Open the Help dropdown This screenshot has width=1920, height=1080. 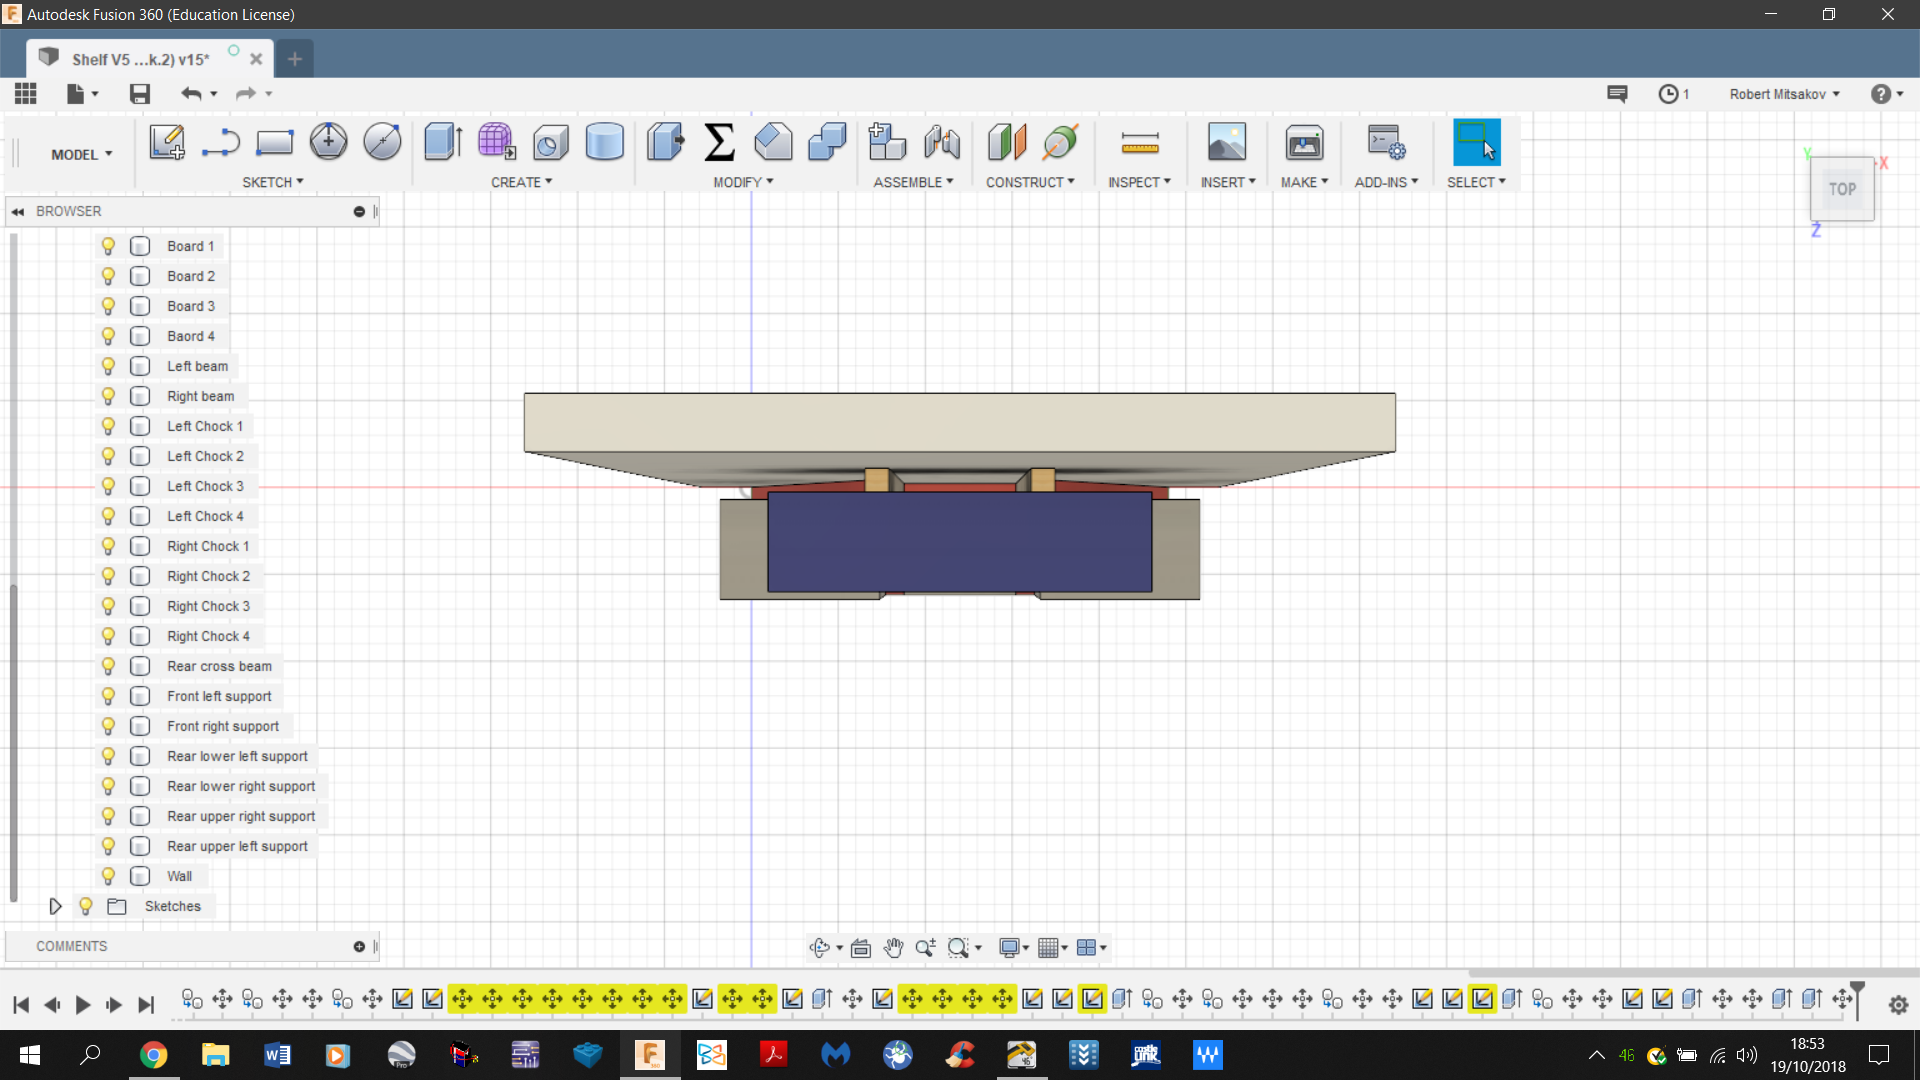coord(1887,94)
